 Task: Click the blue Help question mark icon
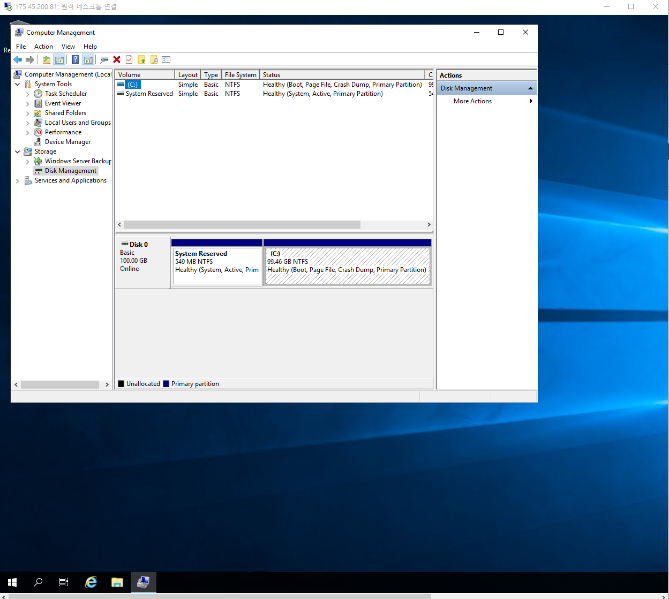click(75, 60)
